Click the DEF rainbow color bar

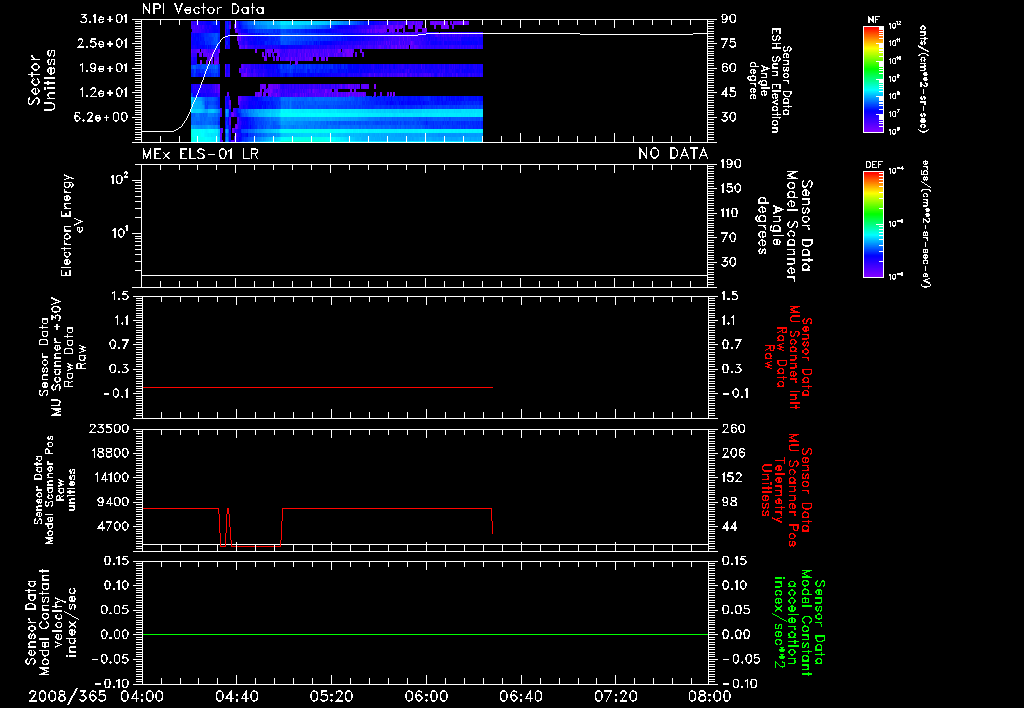point(873,224)
